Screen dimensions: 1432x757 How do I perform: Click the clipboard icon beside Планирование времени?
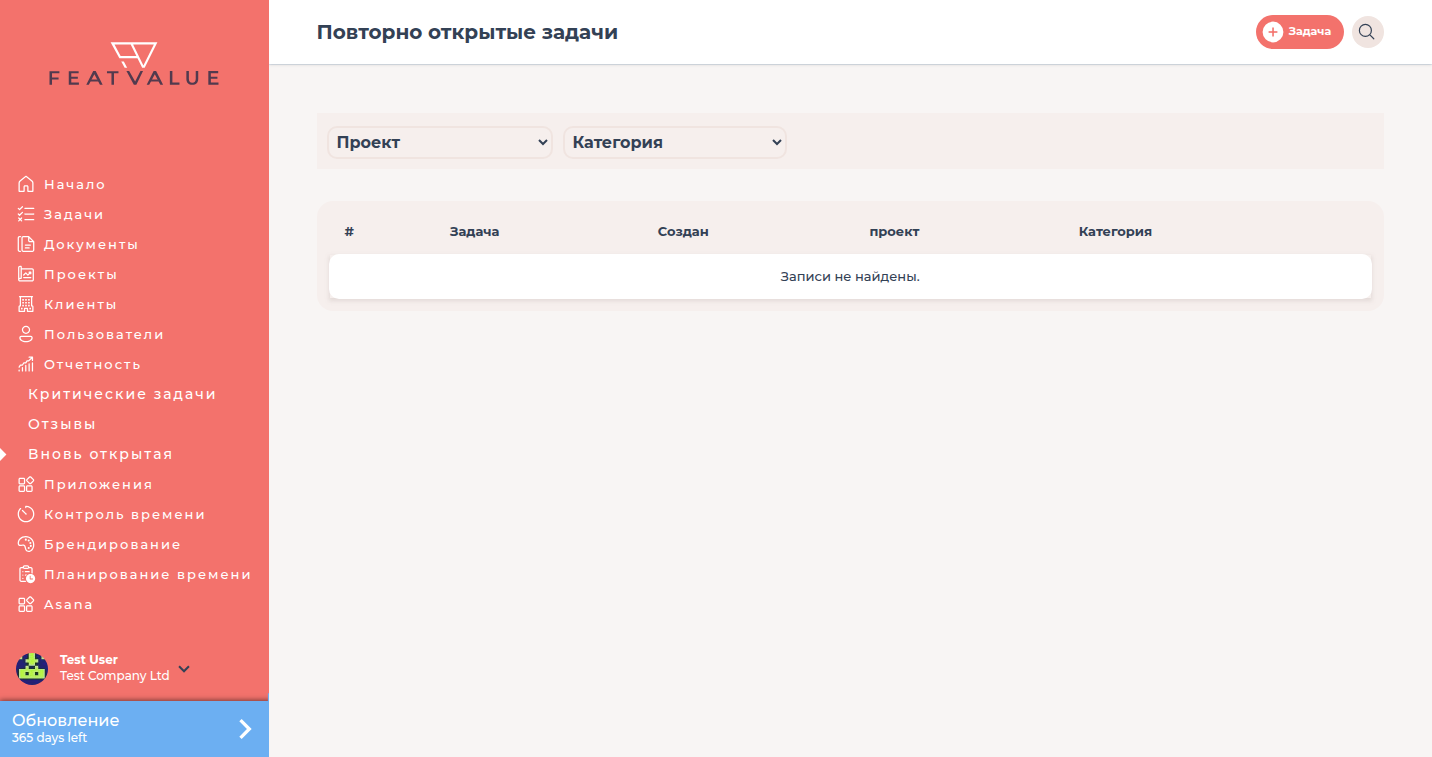[x=26, y=574]
